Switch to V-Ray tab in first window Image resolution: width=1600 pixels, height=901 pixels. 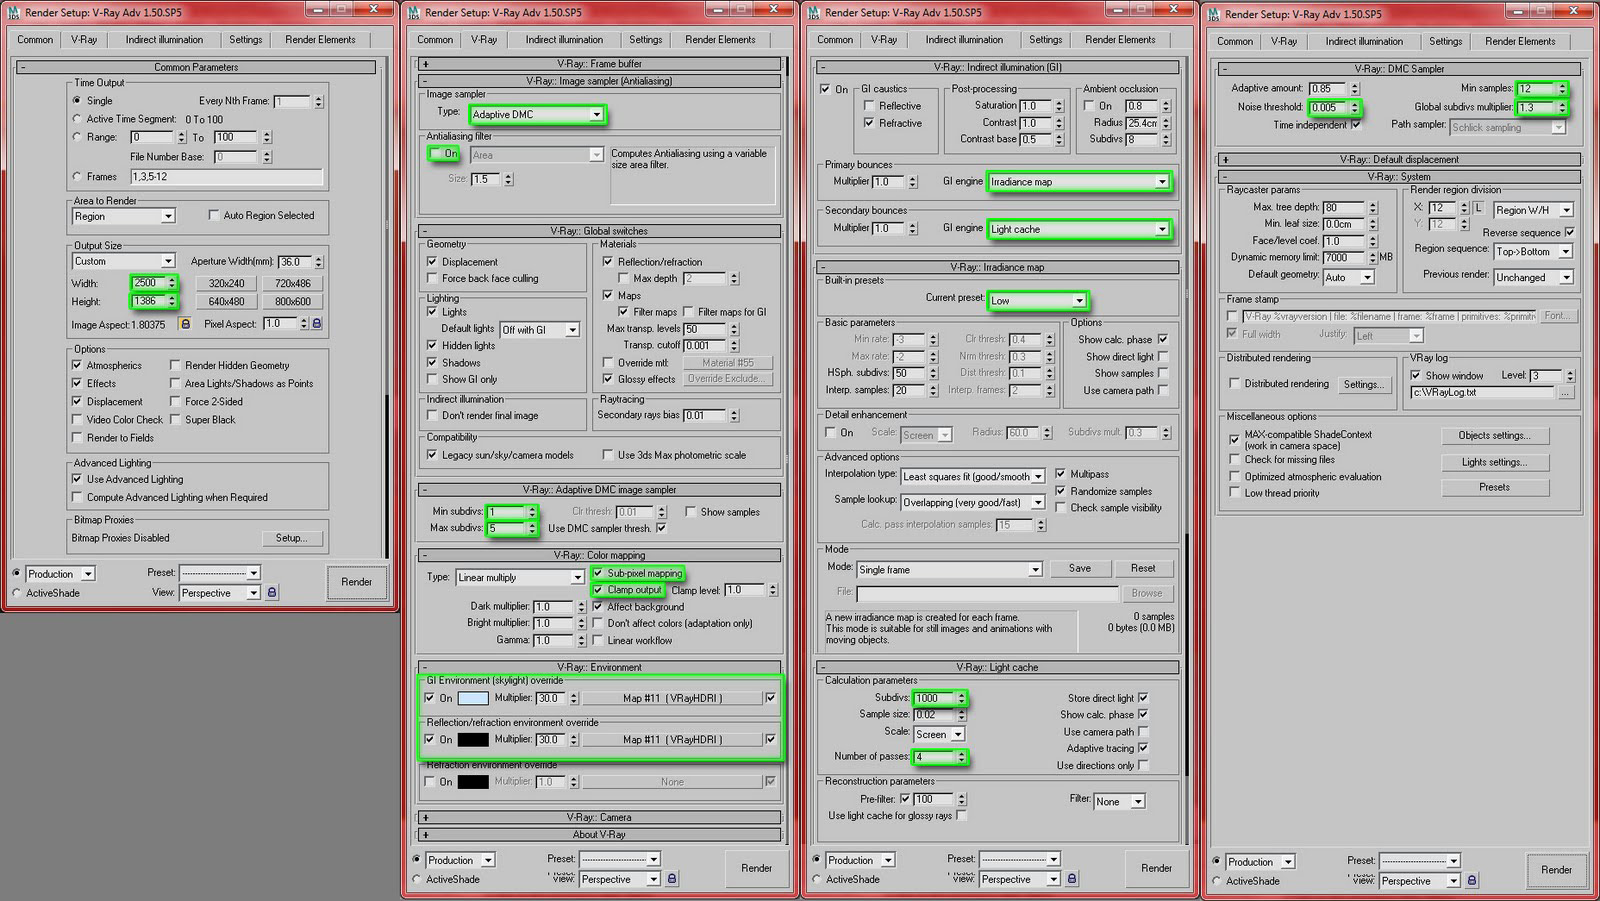[x=84, y=39]
